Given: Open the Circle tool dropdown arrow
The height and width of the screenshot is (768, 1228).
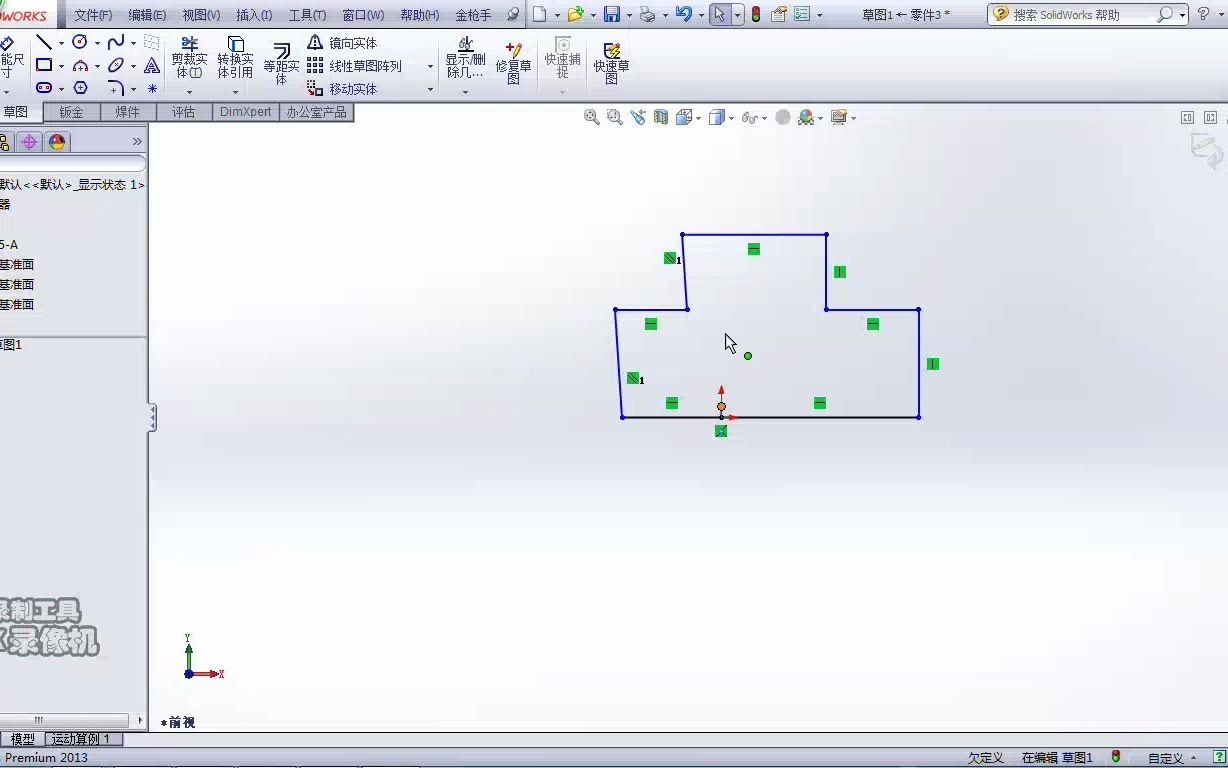Looking at the screenshot, I should tap(95, 41).
